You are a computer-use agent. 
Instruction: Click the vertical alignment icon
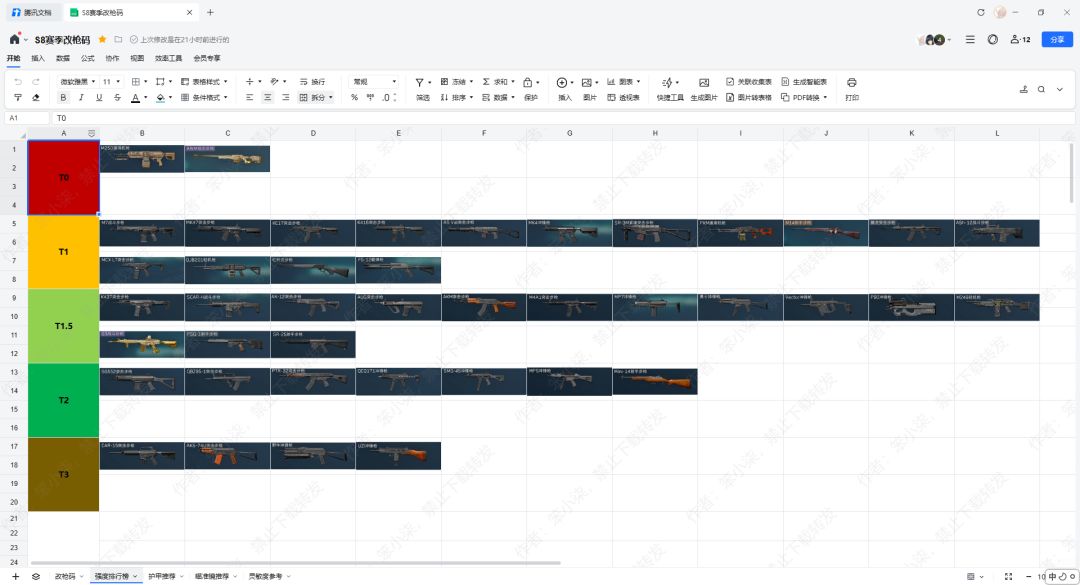coord(252,81)
